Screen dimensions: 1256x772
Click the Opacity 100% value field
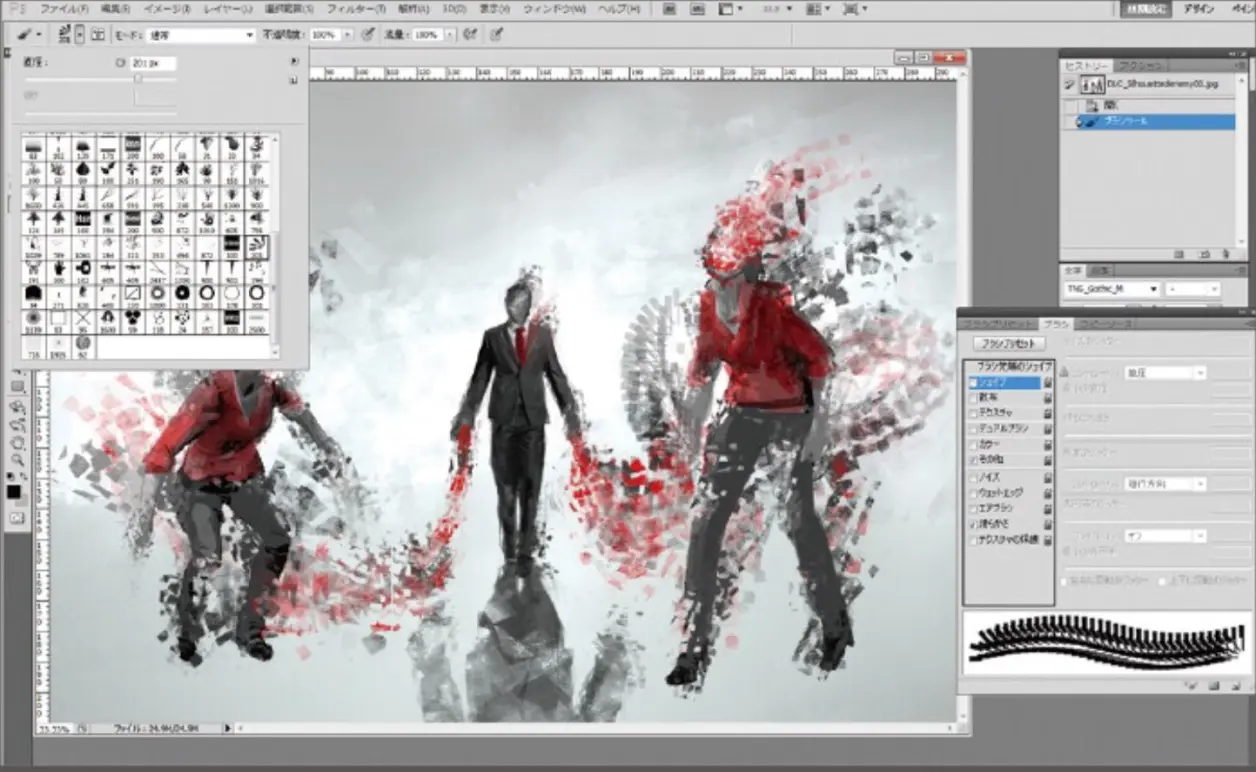pos(326,34)
